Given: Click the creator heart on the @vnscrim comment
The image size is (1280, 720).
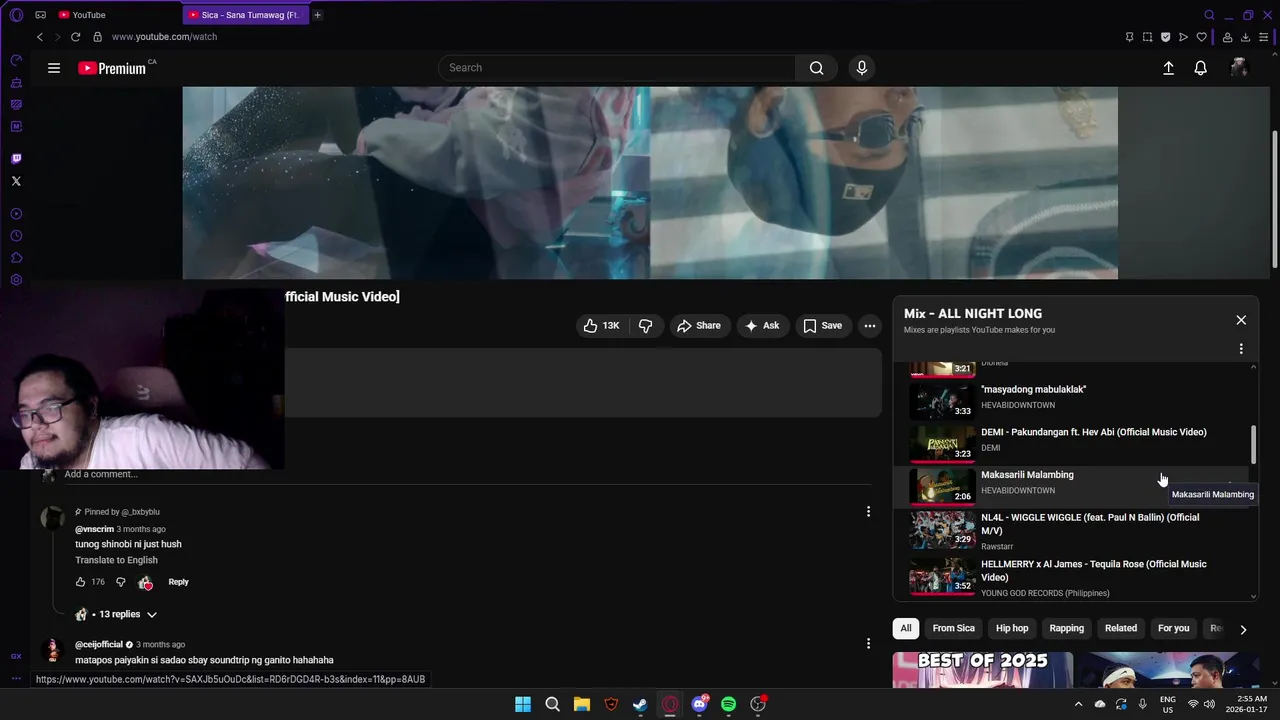Looking at the screenshot, I should pyautogui.click(x=146, y=583).
